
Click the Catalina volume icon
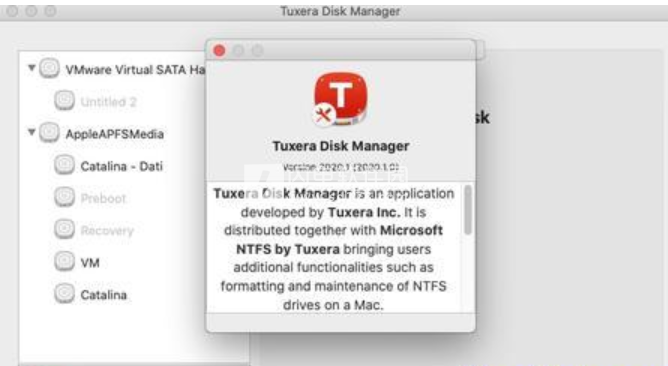point(64,294)
